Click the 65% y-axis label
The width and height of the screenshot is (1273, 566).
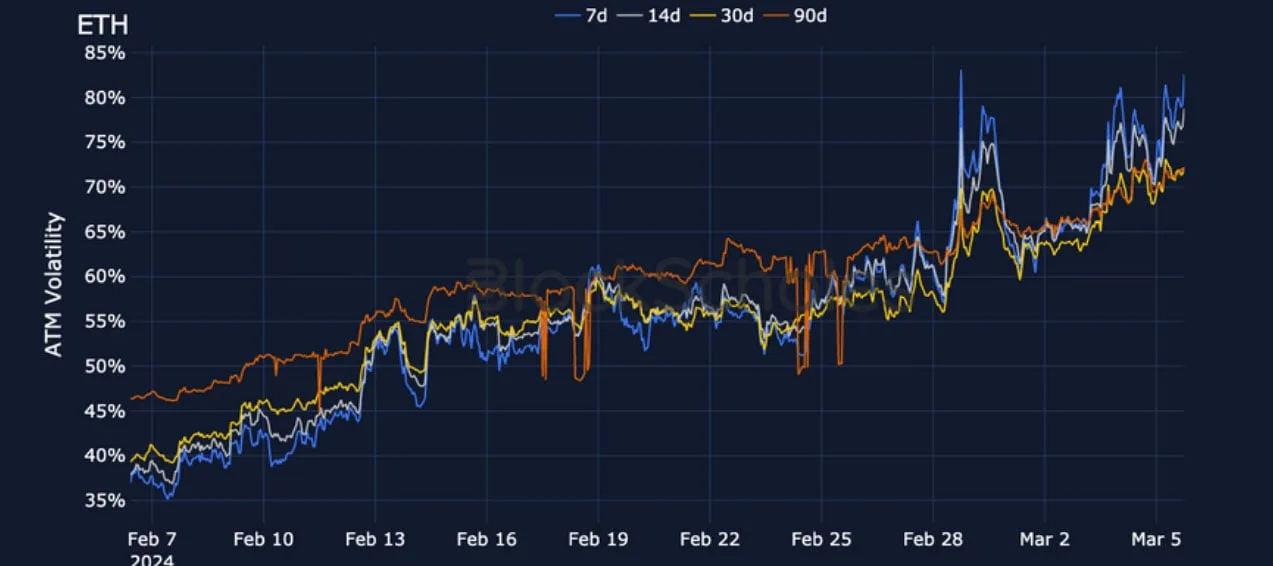point(104,232)
